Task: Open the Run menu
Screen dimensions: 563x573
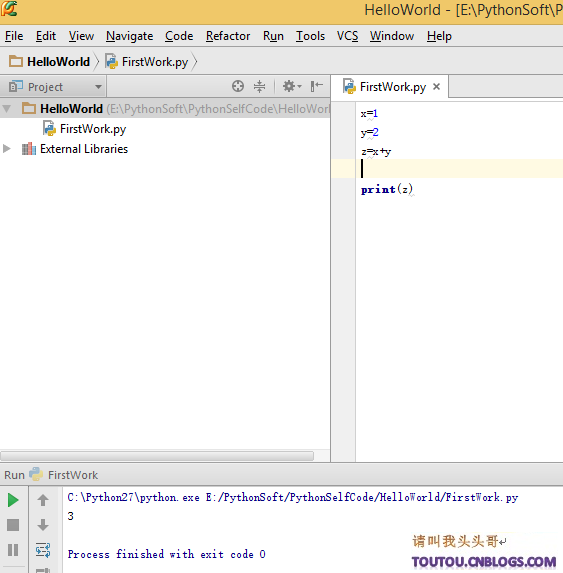Action: click(x=273, y=36)
